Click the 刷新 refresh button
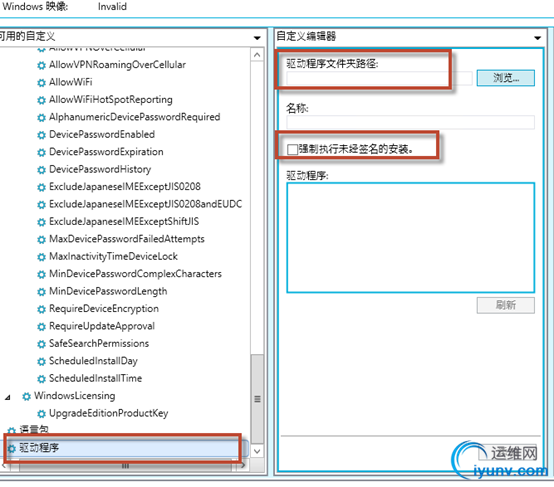 (506, 305)
